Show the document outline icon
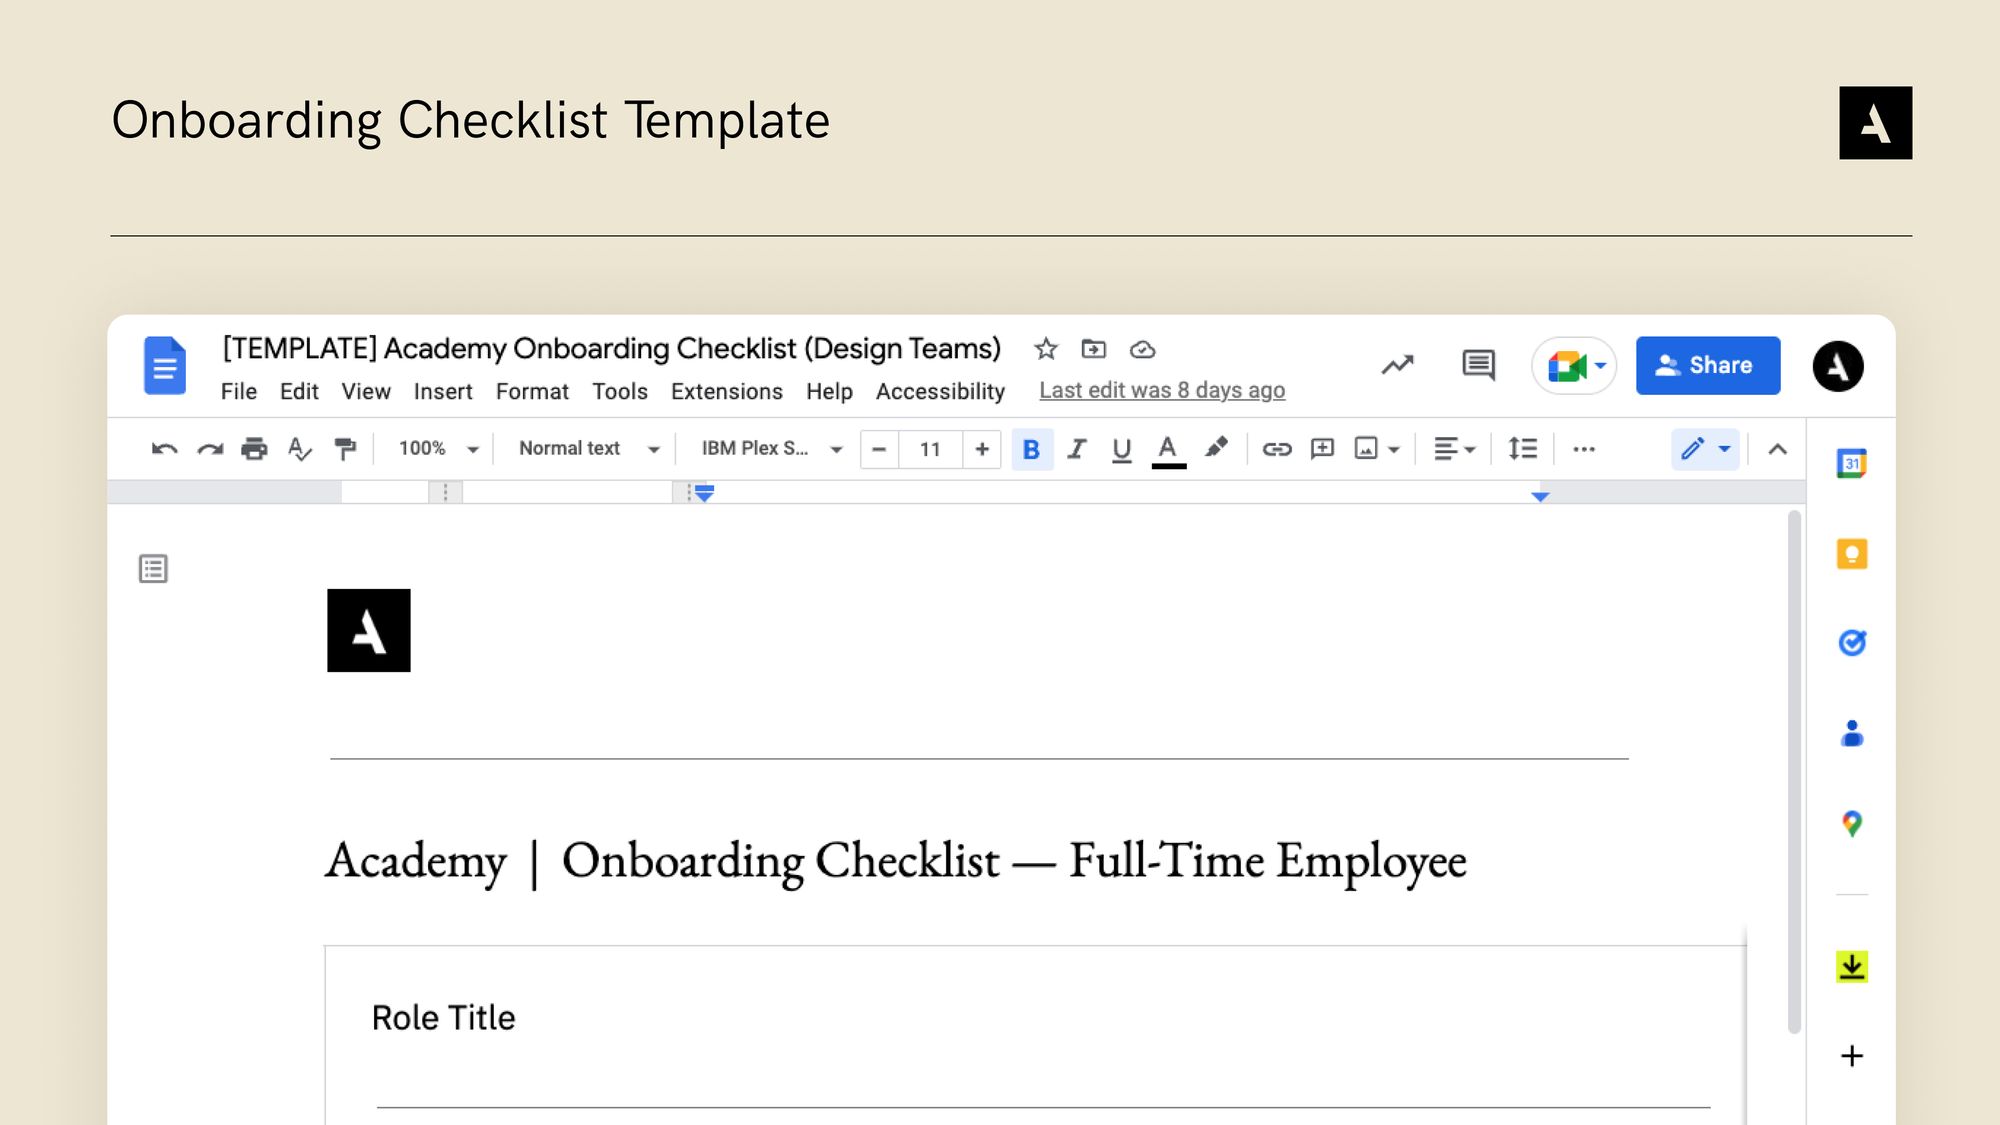2000x1125 pixels. coord(153,568)
